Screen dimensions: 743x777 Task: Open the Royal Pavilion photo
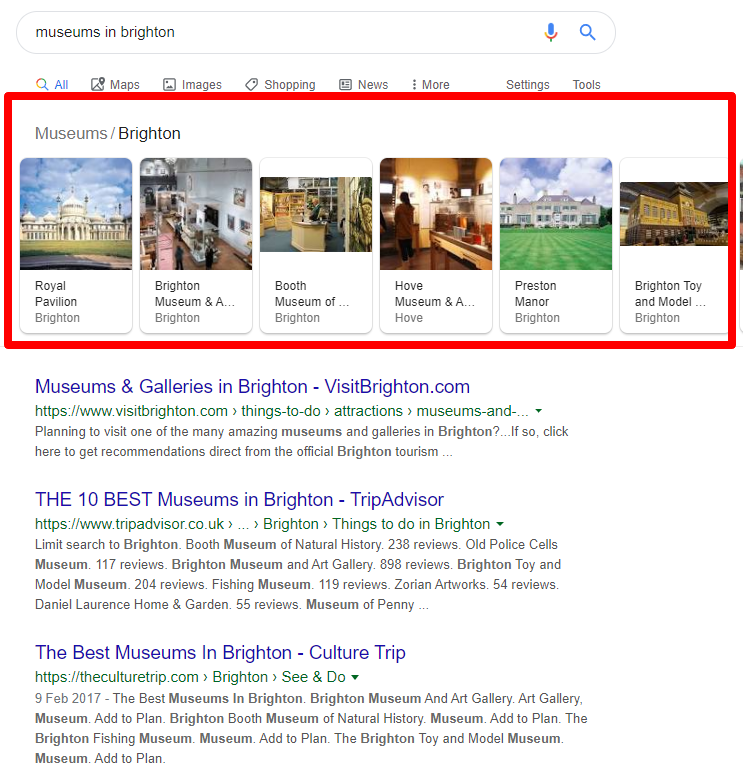coord(76,214)
